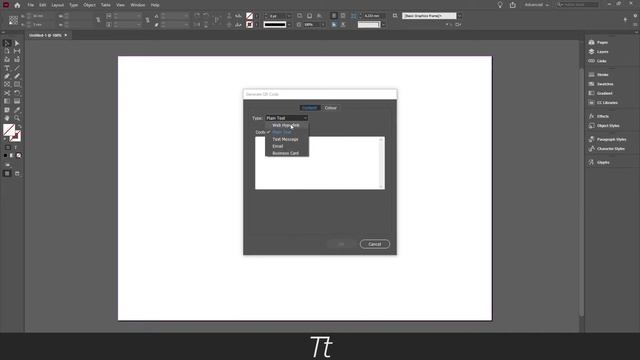Toggle Preview screen mode in toolbox

[x=17, y=173]
